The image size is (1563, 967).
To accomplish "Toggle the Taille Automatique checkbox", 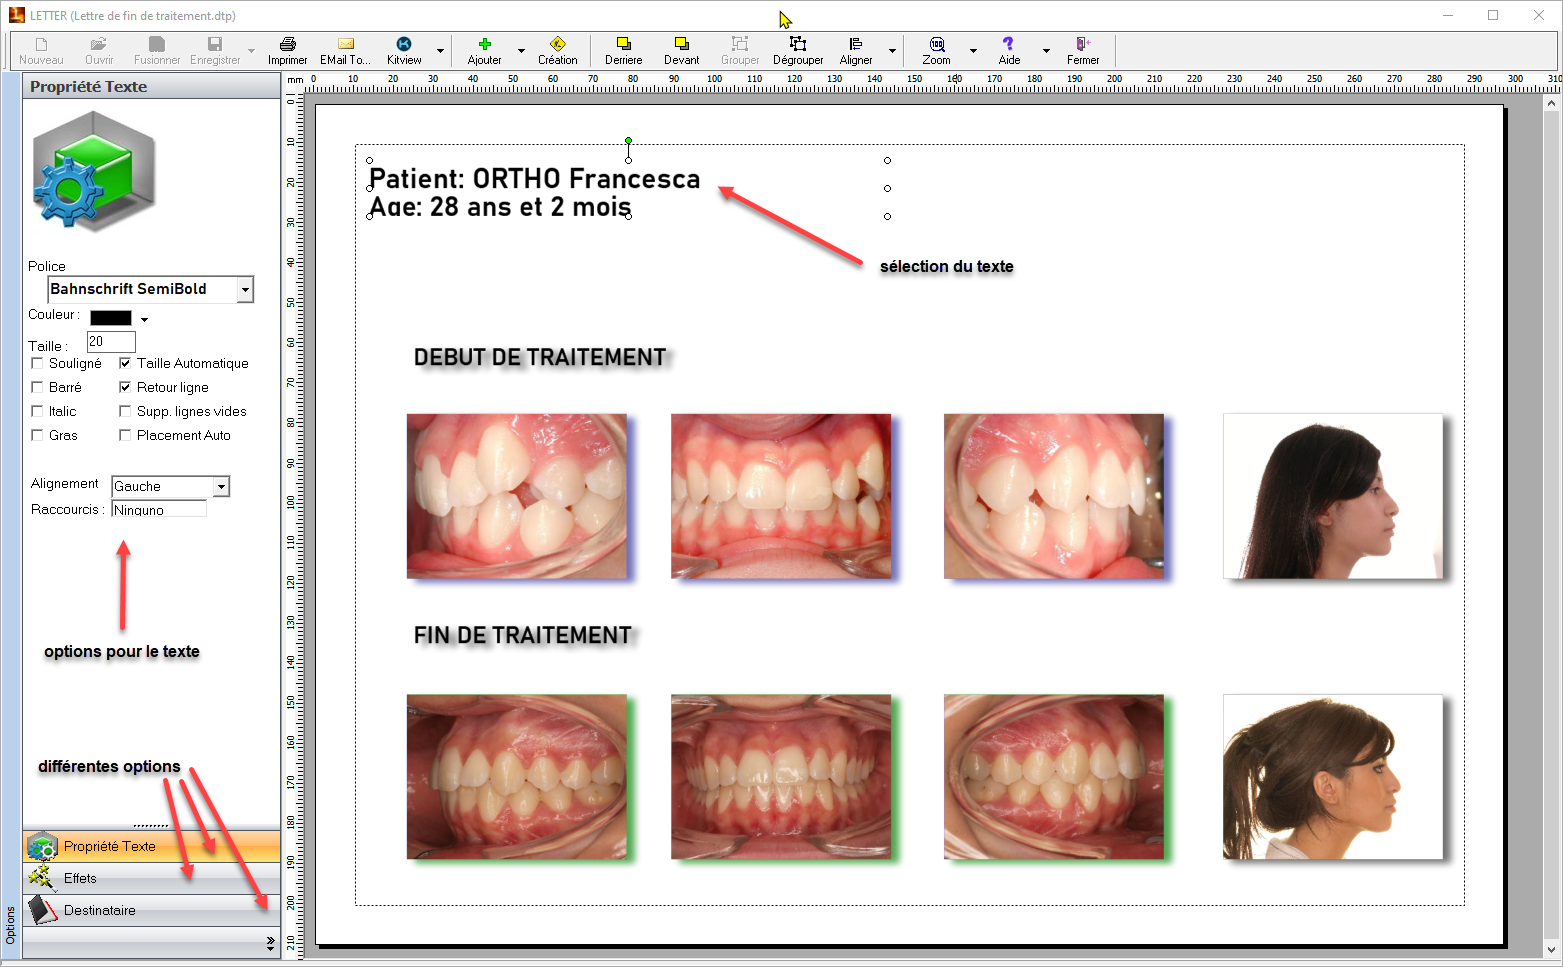I will (x=125, y=363).
